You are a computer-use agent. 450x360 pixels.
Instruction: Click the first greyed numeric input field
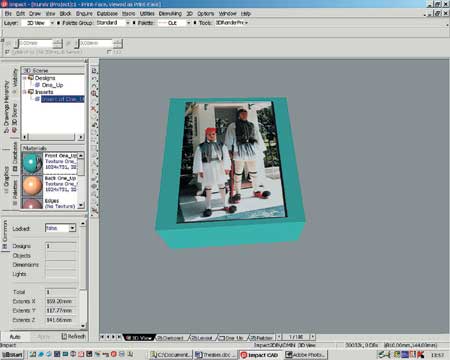click(x=35, y=43)
